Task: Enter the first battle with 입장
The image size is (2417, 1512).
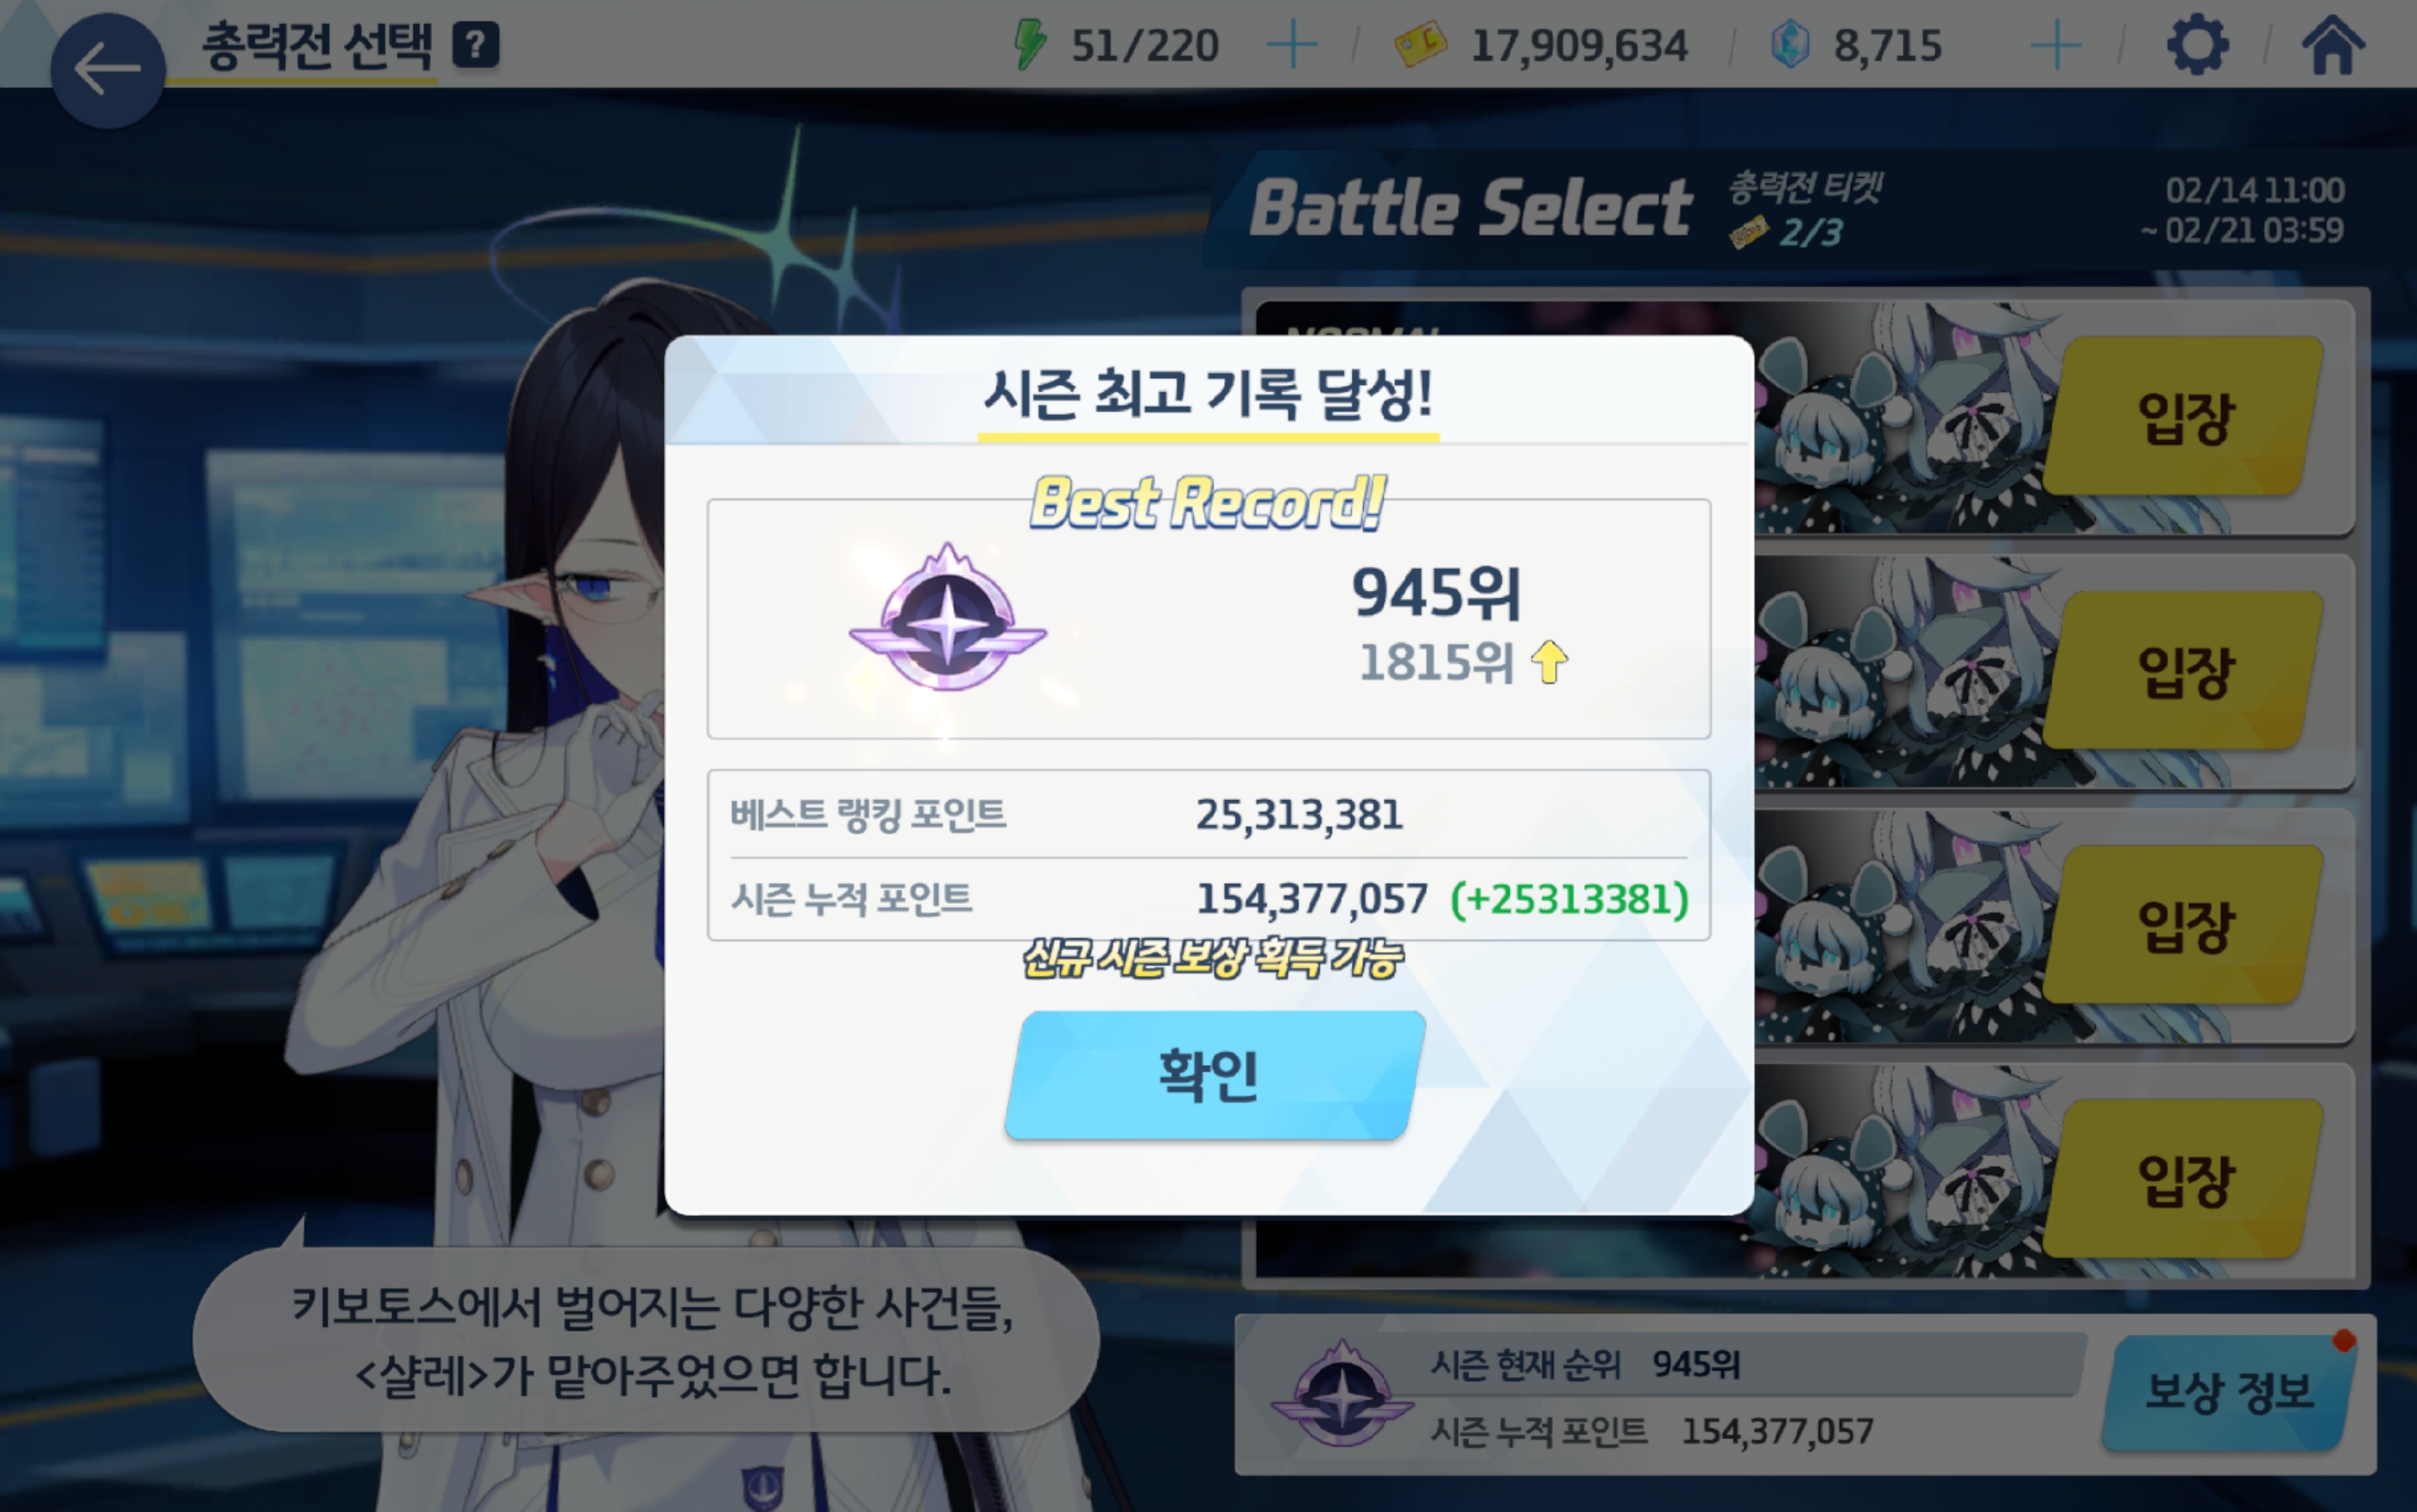Action: click(2184, 417)
